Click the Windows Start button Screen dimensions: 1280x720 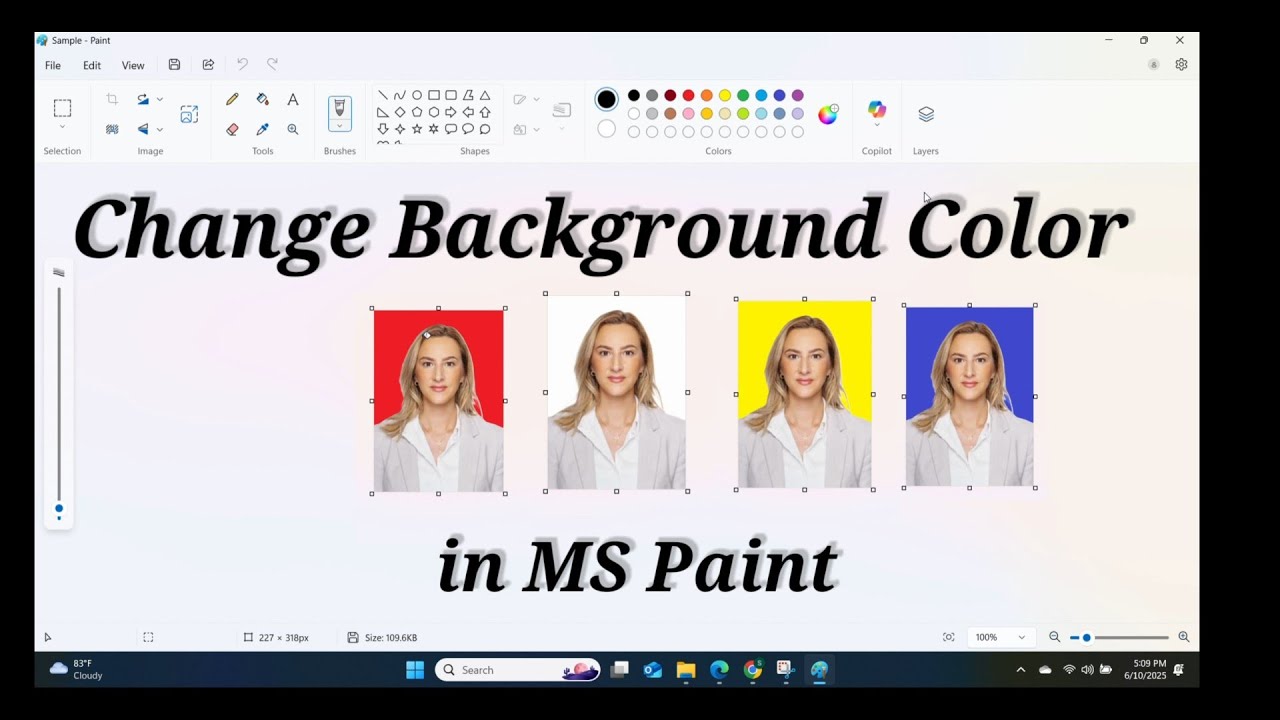[415, 670]
